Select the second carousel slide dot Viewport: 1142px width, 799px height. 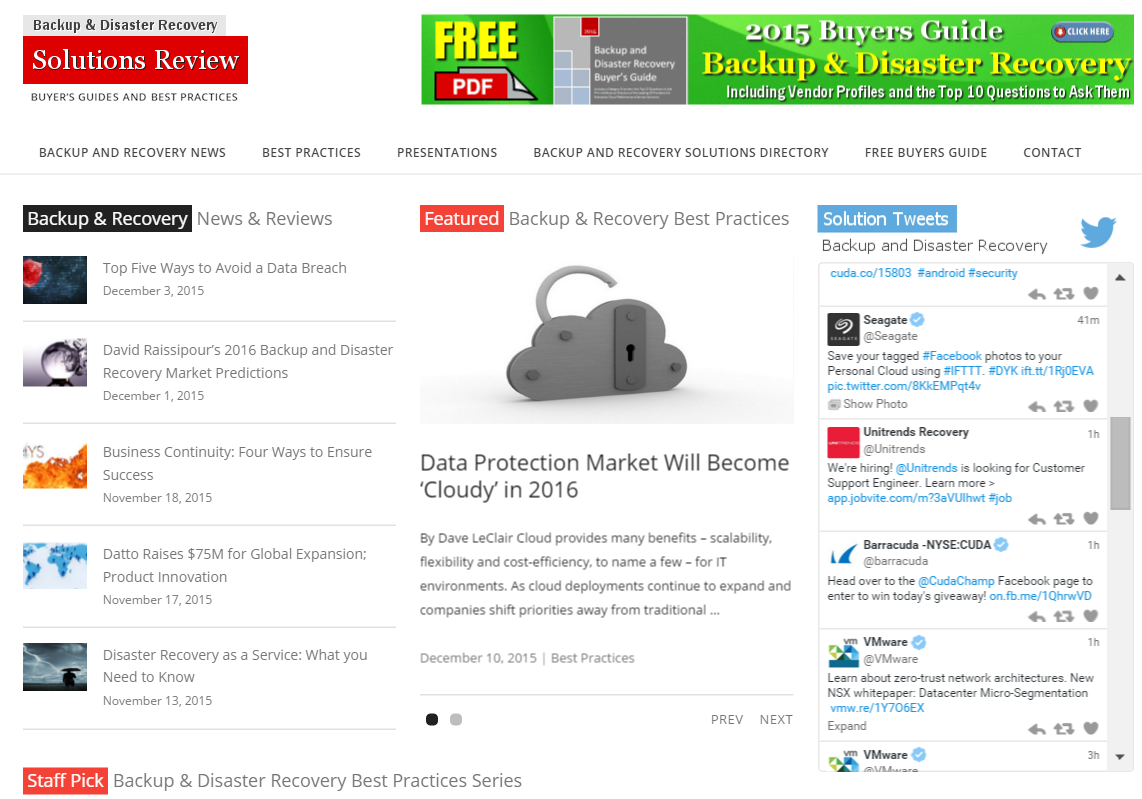coord(456,720)
